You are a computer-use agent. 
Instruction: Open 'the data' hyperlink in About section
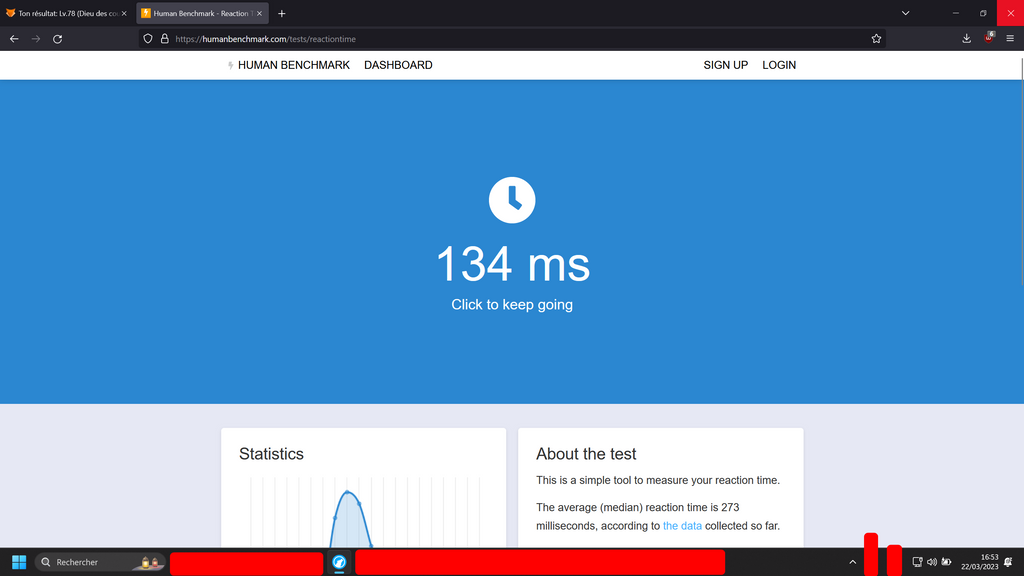click(x=682, y=526)
